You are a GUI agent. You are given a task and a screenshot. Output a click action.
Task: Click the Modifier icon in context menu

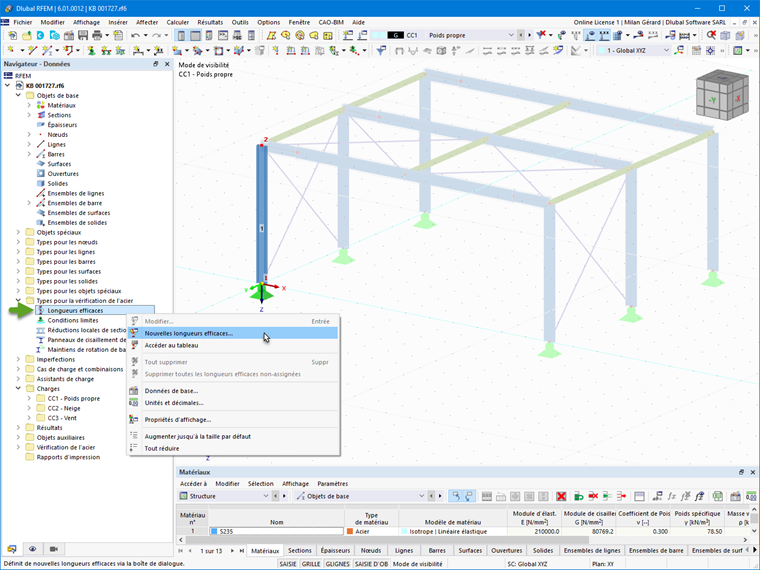[x=134, y=321]
